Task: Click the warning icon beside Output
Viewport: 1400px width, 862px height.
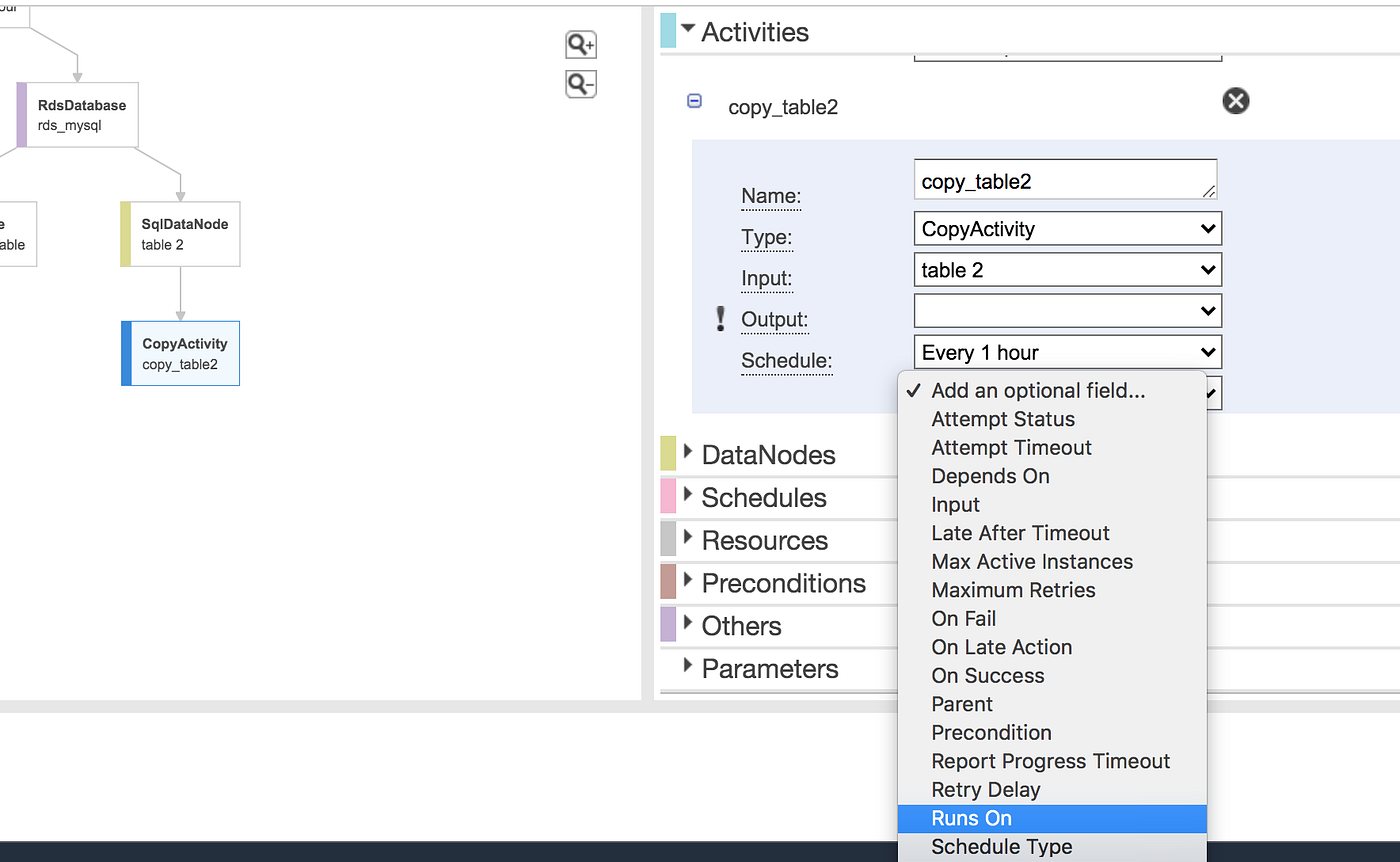Action: point(720,319)
